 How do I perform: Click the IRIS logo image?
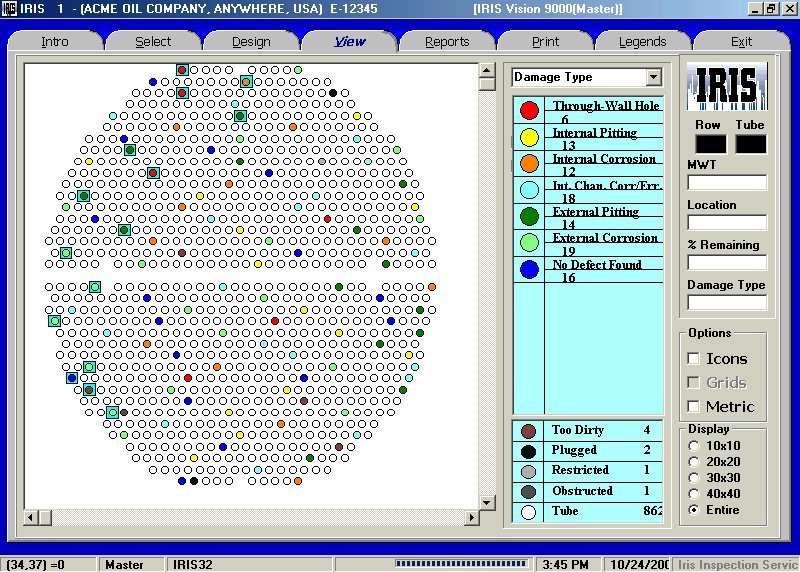(x=727, y=86)
